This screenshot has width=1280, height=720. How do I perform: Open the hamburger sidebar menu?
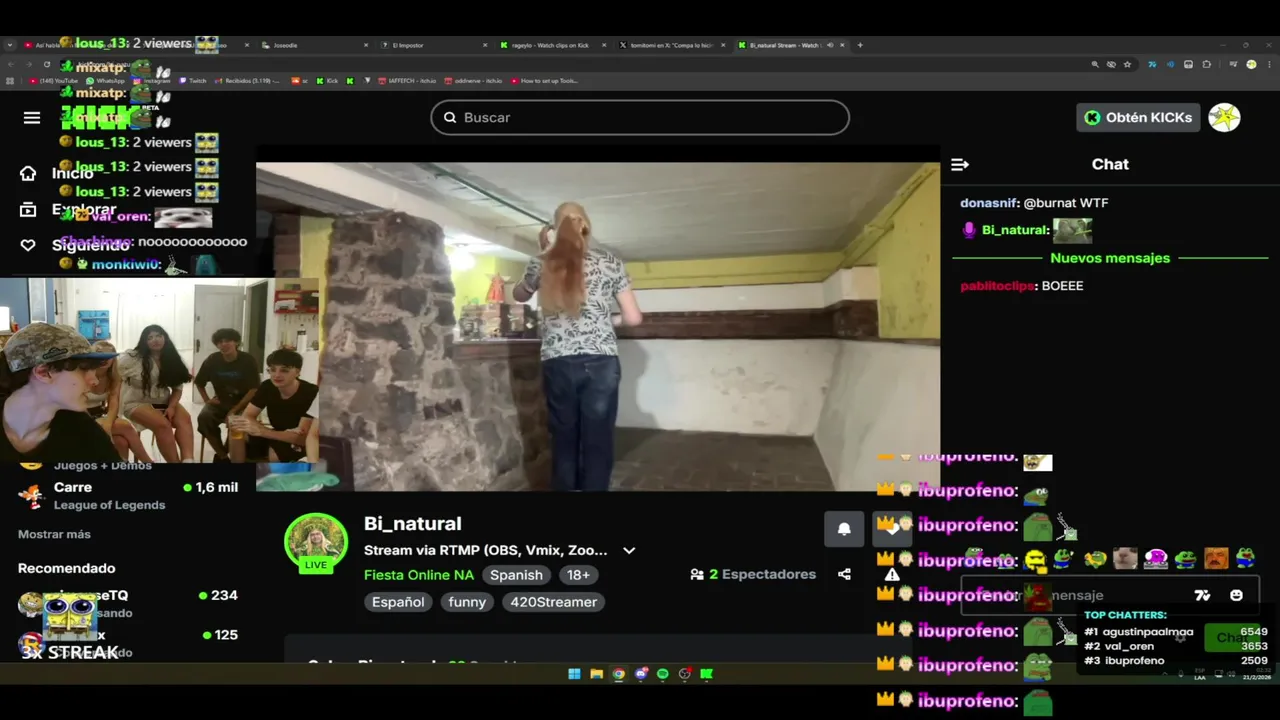coord(32,118)
